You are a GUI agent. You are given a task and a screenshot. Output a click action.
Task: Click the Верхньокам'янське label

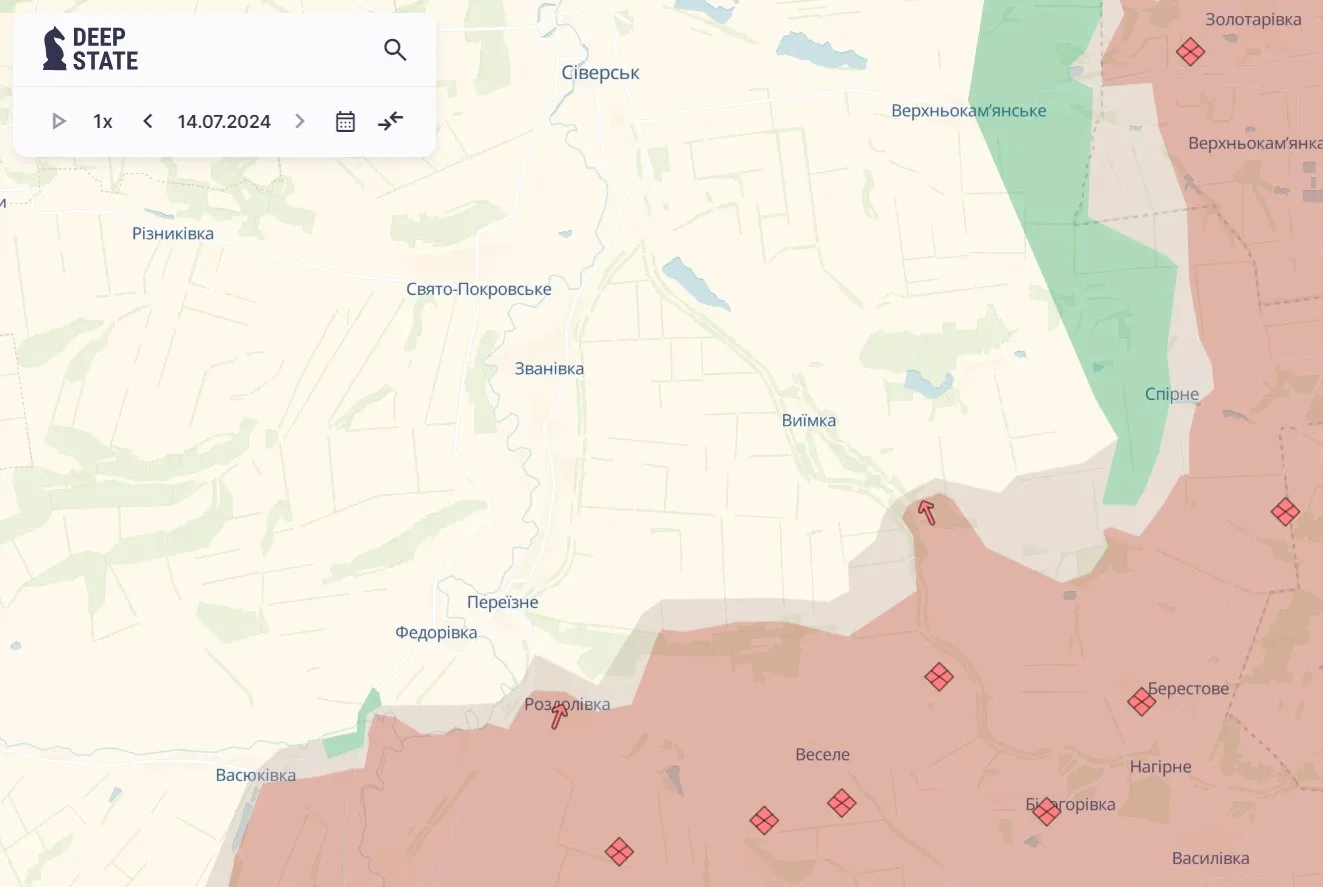(968, 111)
